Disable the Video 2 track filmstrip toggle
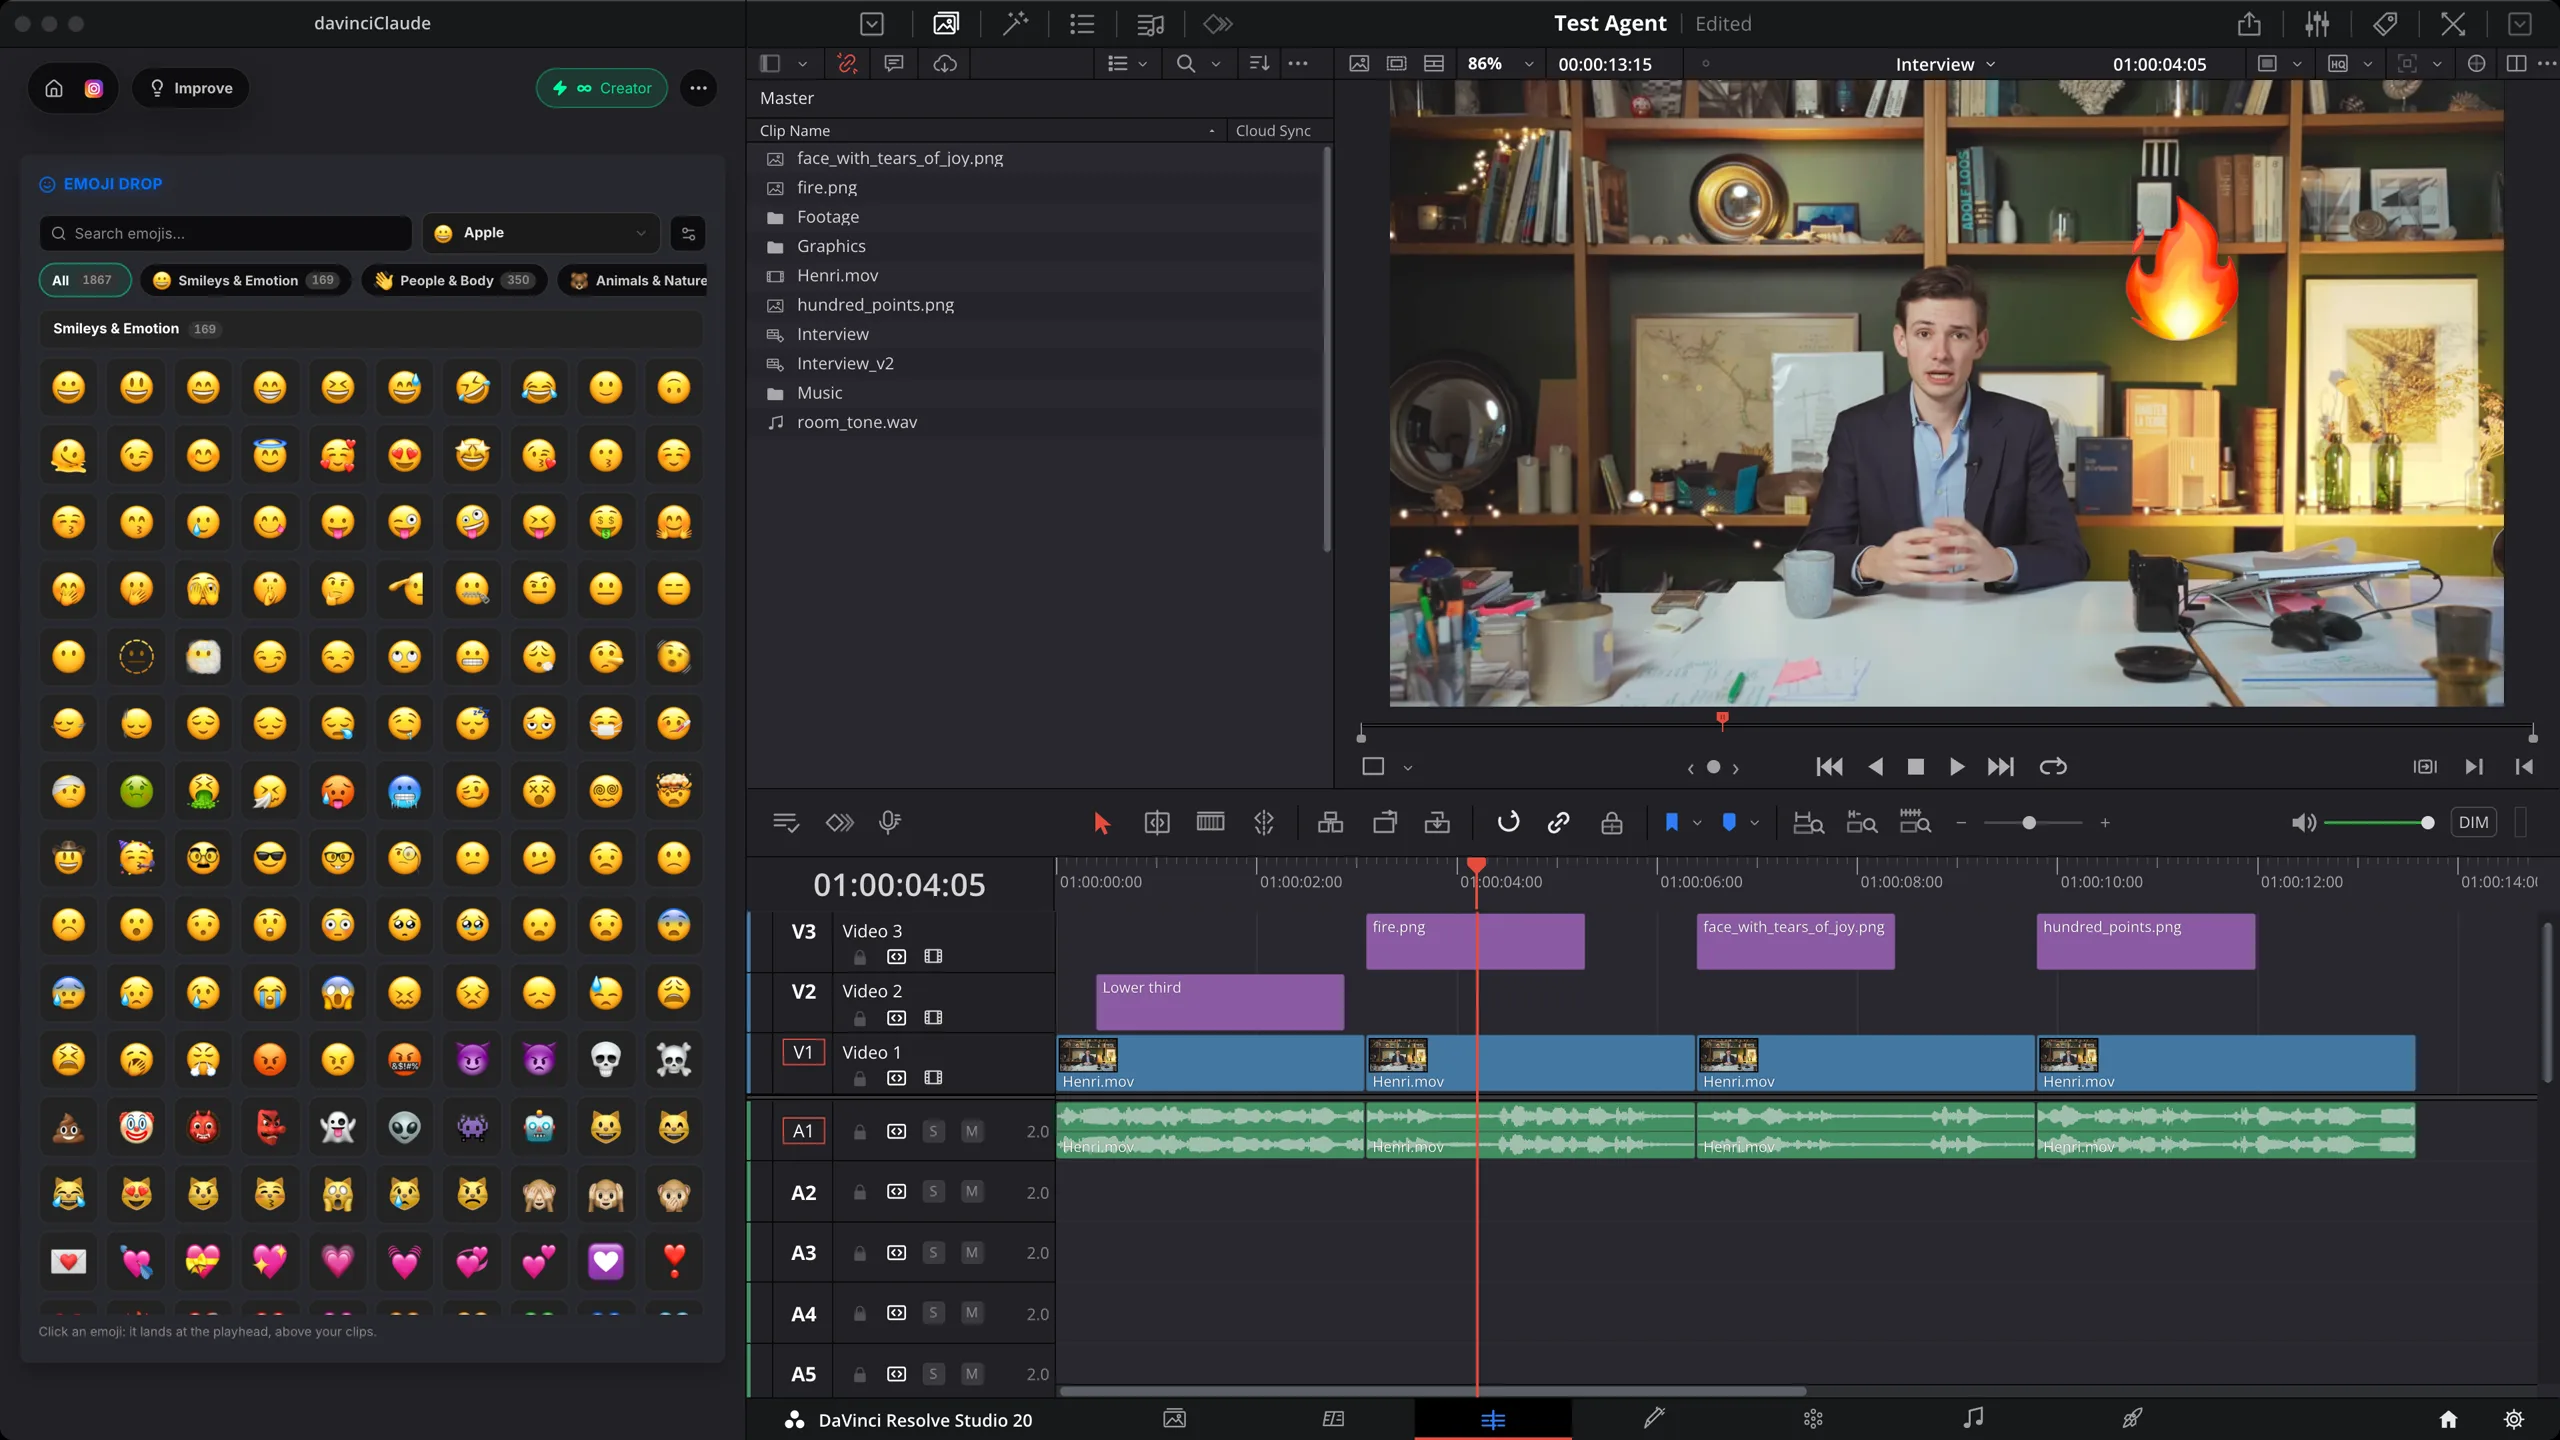The image size is (2560, 1440). tap(933, 1017)
